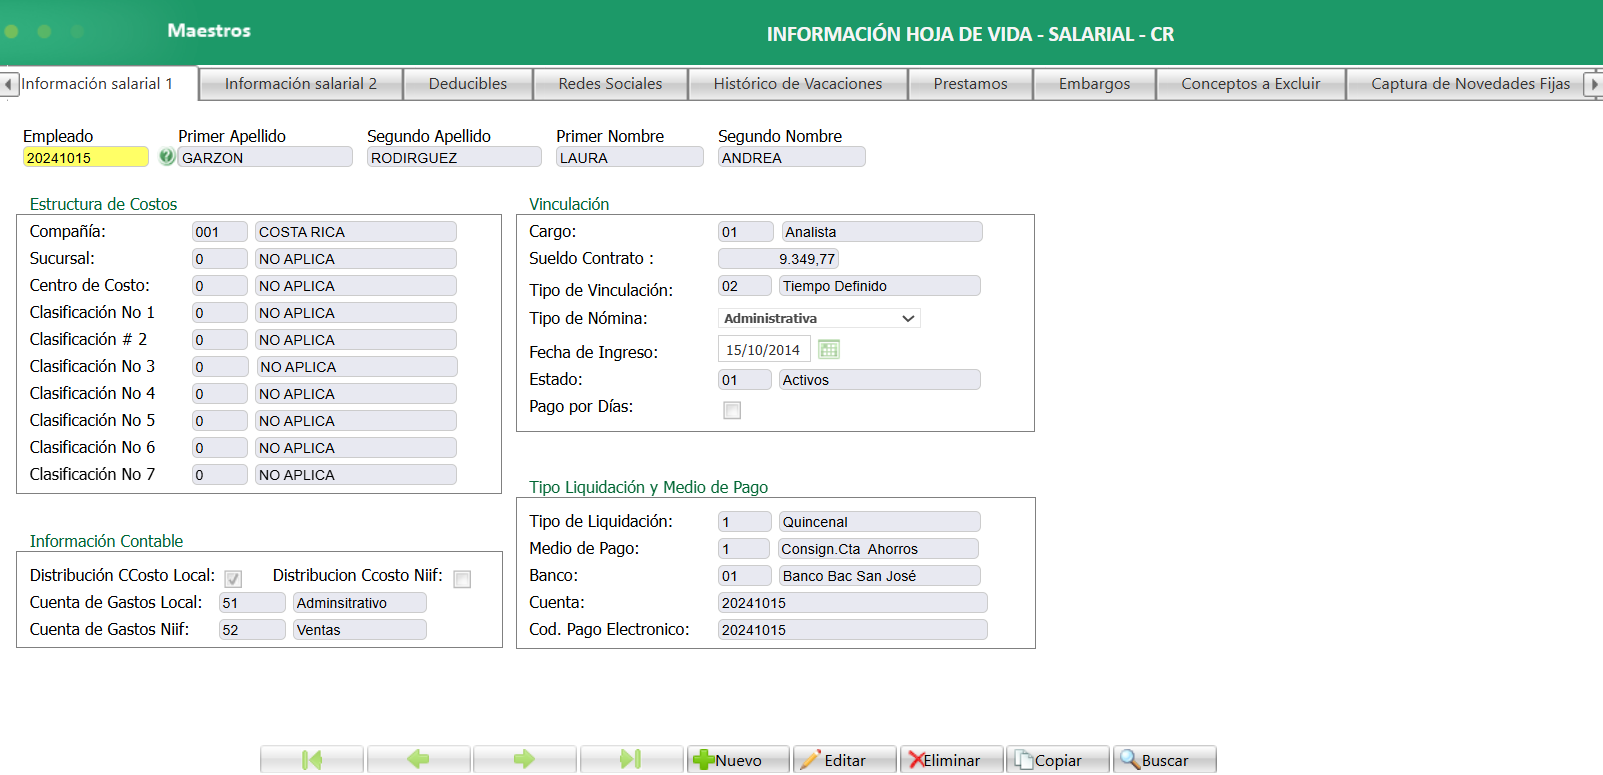Toggle Pago por Días checkbox
The height and width of the screenshot is (775, 1603).
coord(732,410)
